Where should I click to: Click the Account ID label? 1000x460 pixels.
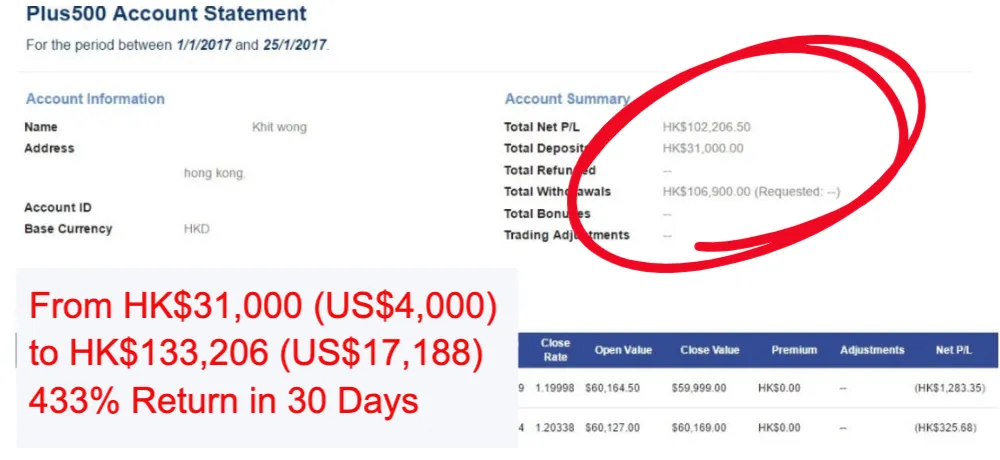click(x=58, y=207)
